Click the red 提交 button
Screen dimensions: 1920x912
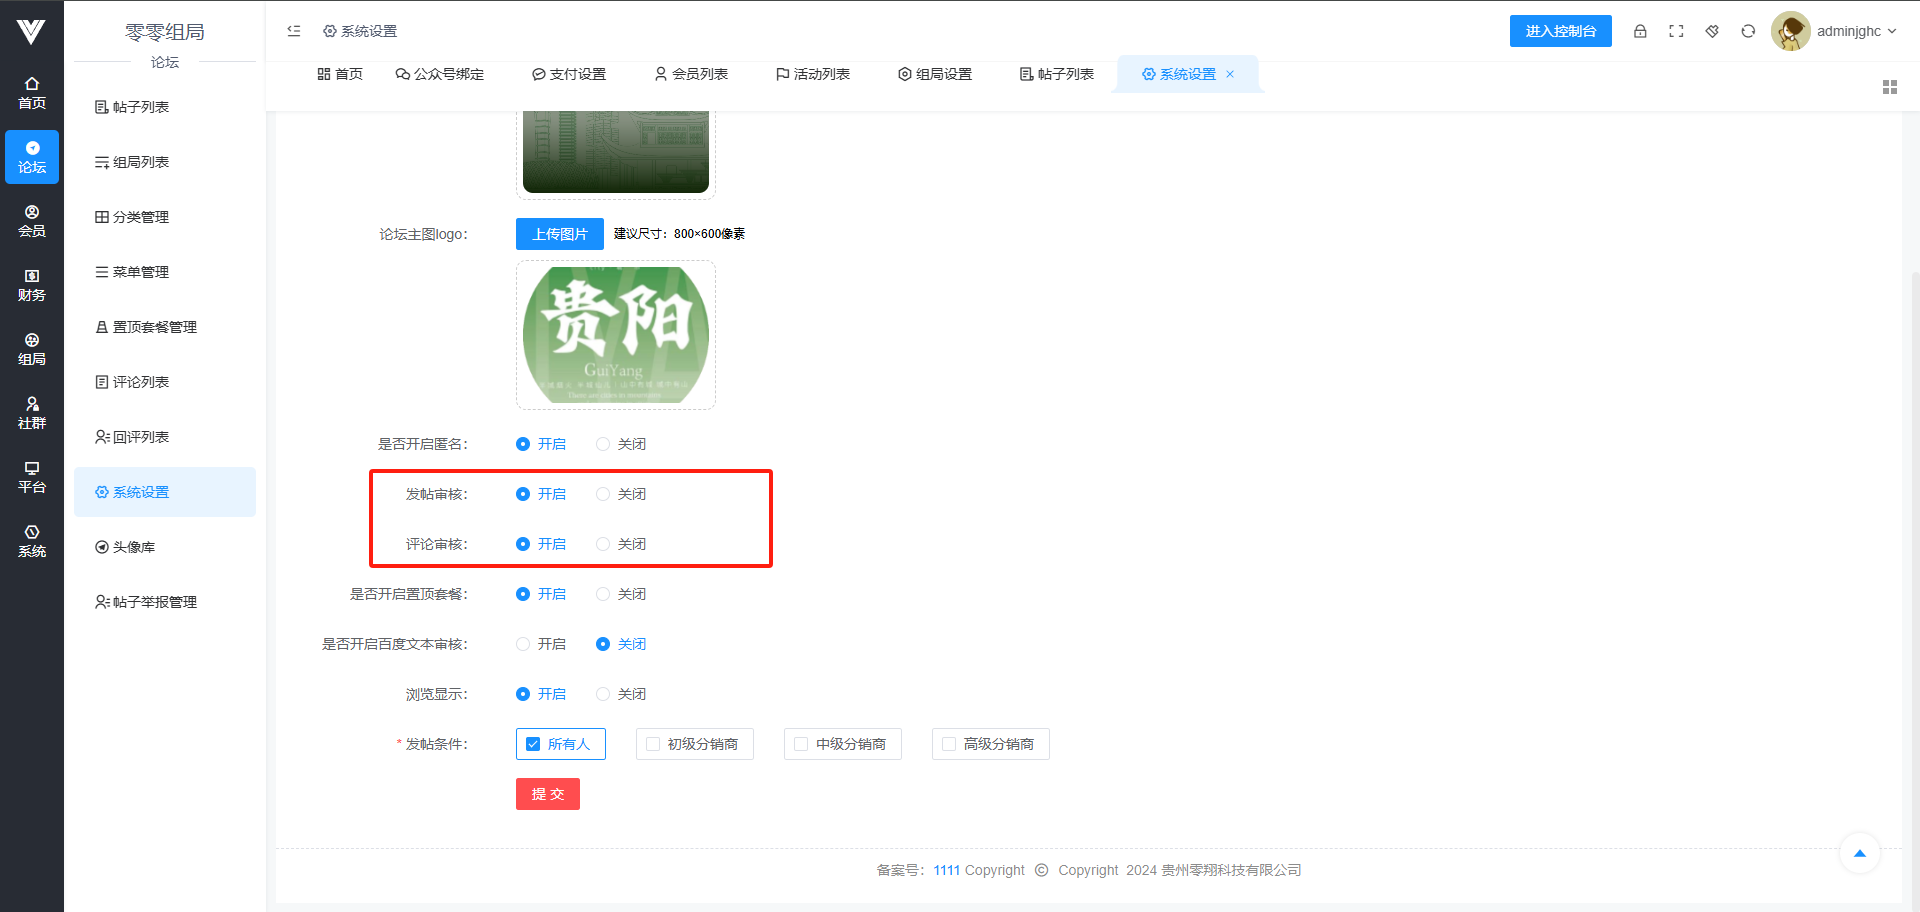[547, 794]
